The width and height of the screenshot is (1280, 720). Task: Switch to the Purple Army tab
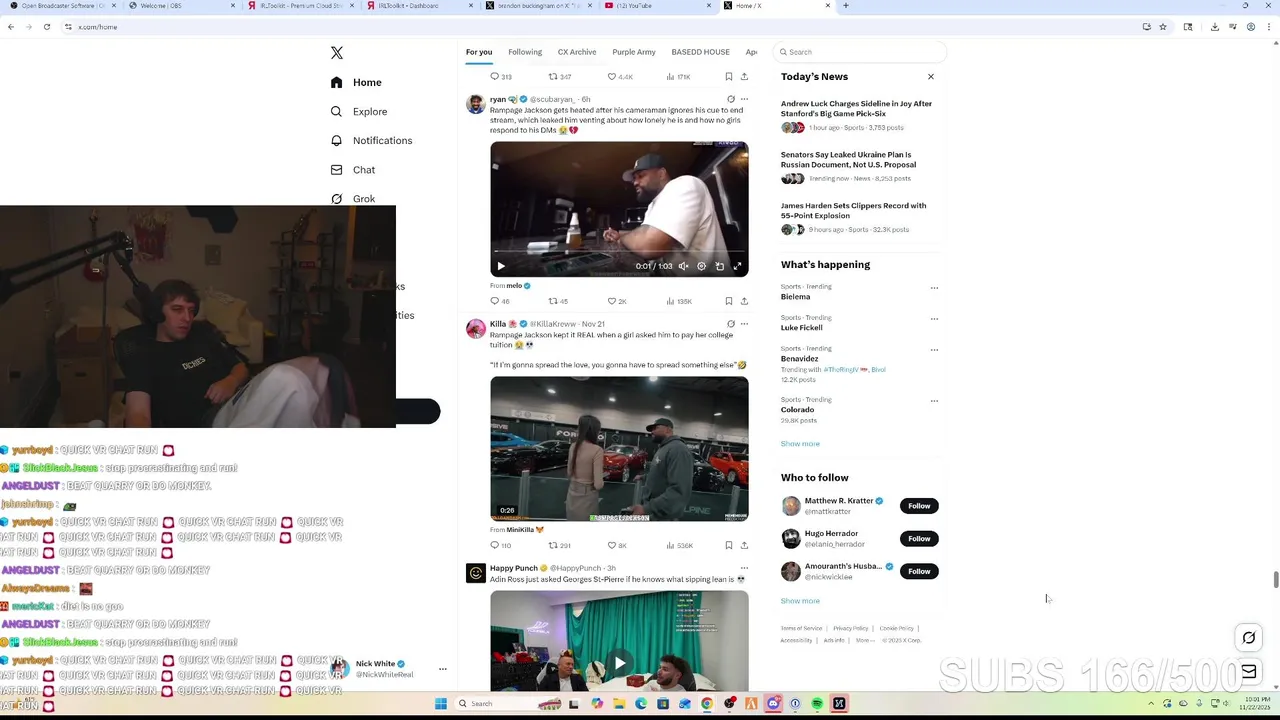[x=634, y=52]
